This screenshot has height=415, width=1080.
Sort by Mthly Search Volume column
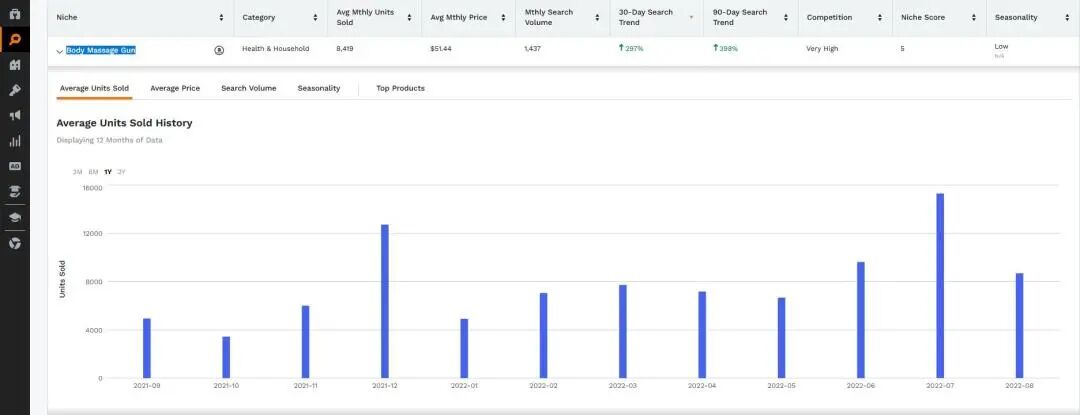click(x=597, y=17)
